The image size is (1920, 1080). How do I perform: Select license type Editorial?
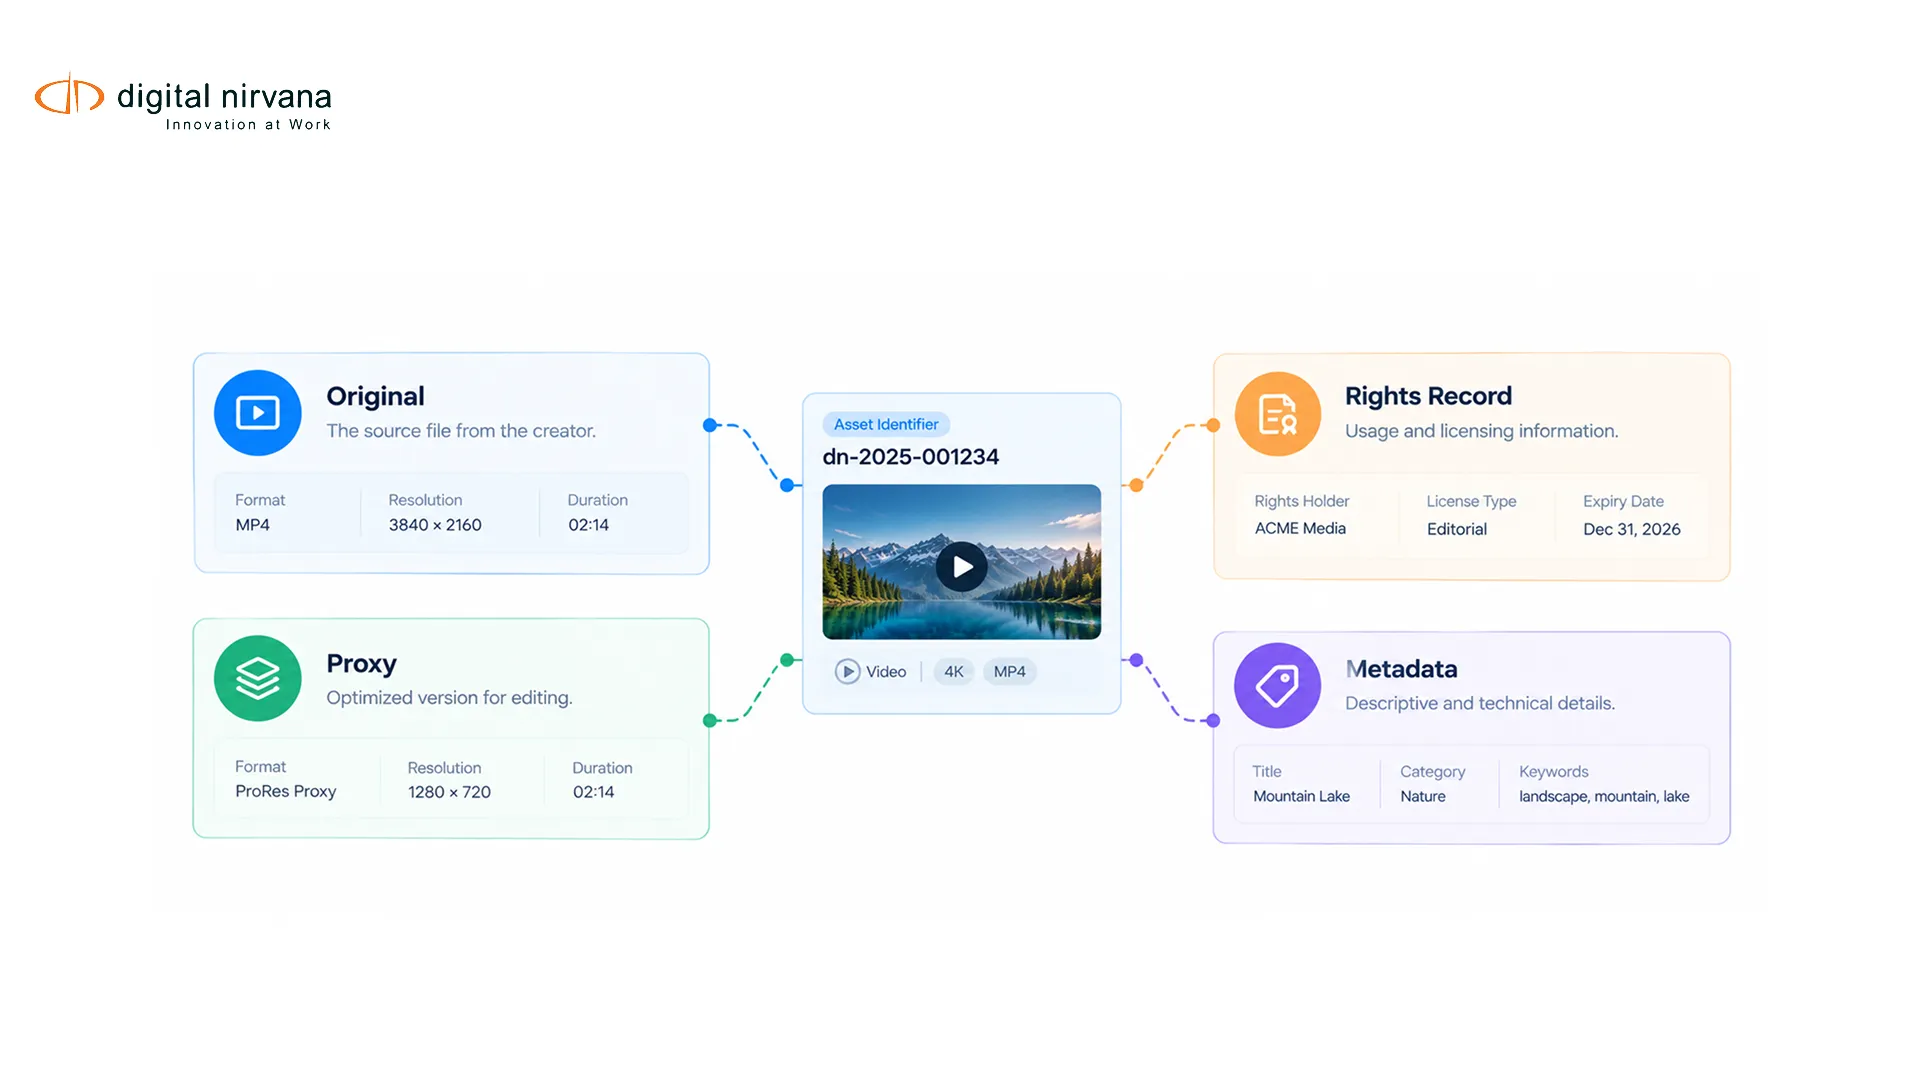(x=1457, y=529)
